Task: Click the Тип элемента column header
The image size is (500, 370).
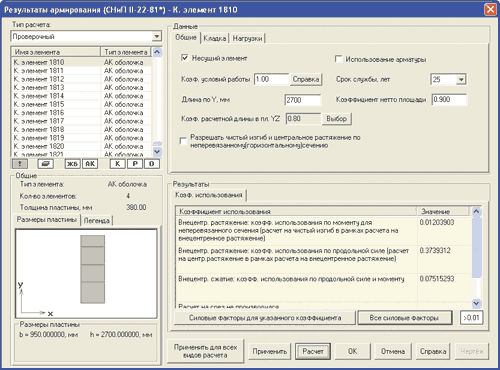Action: click(x=126, y=52)
